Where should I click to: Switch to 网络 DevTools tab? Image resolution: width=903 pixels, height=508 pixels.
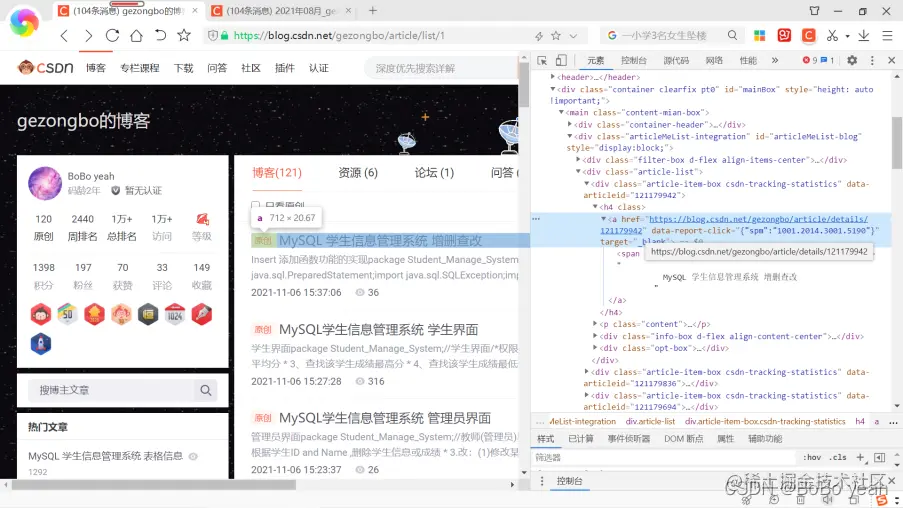714,60
